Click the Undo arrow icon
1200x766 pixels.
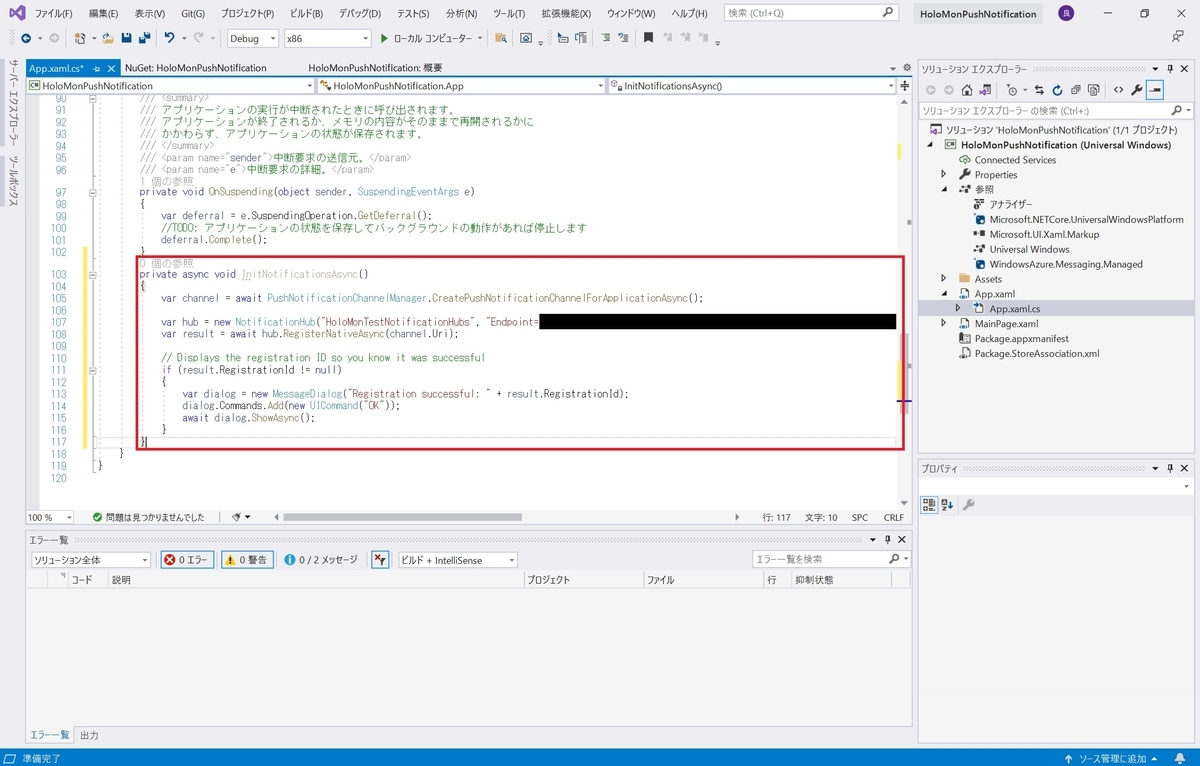(169, 38)
